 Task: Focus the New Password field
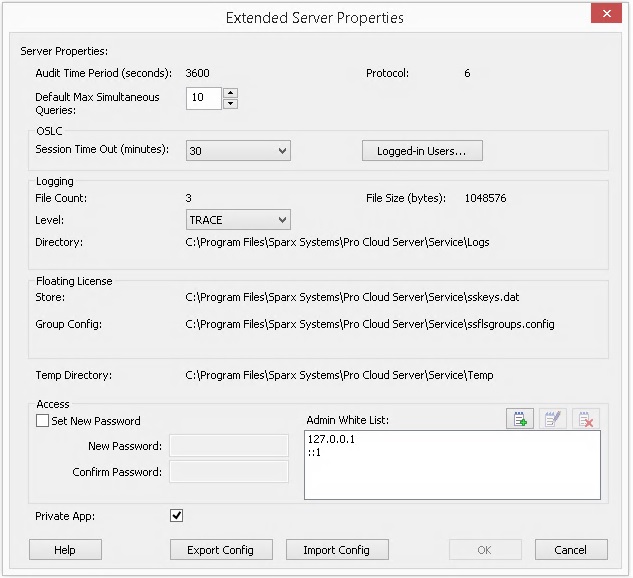pos(229,446)
